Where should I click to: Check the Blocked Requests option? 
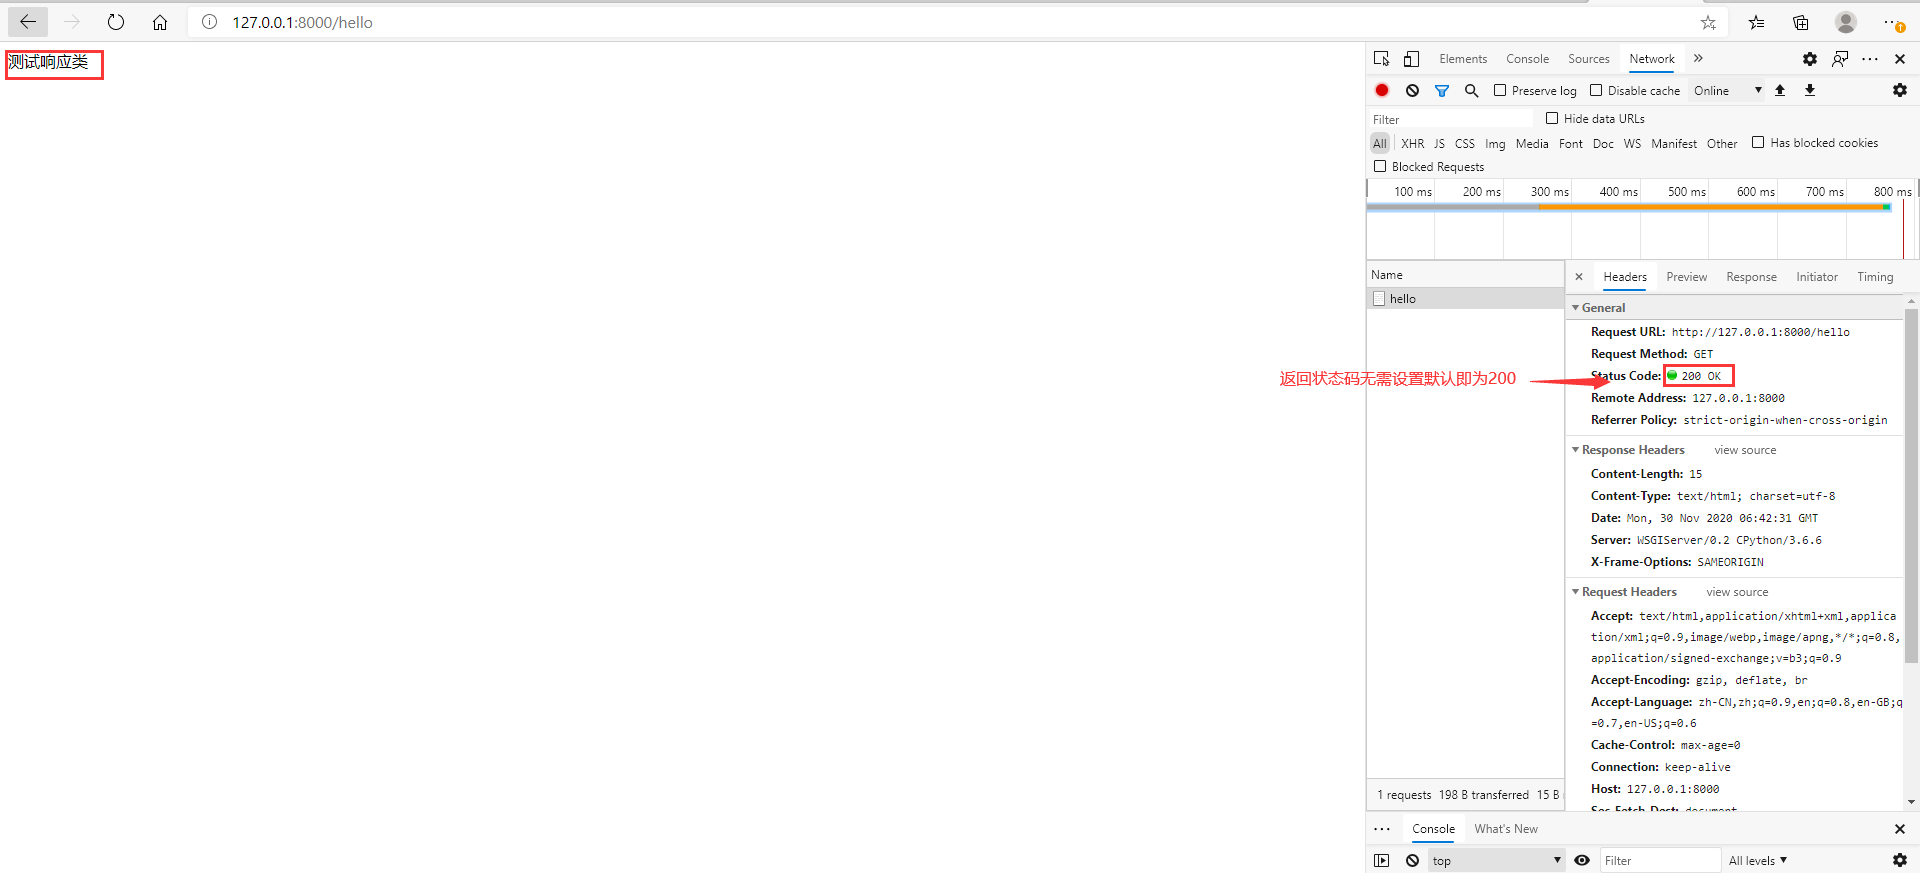pos(1380,166)
